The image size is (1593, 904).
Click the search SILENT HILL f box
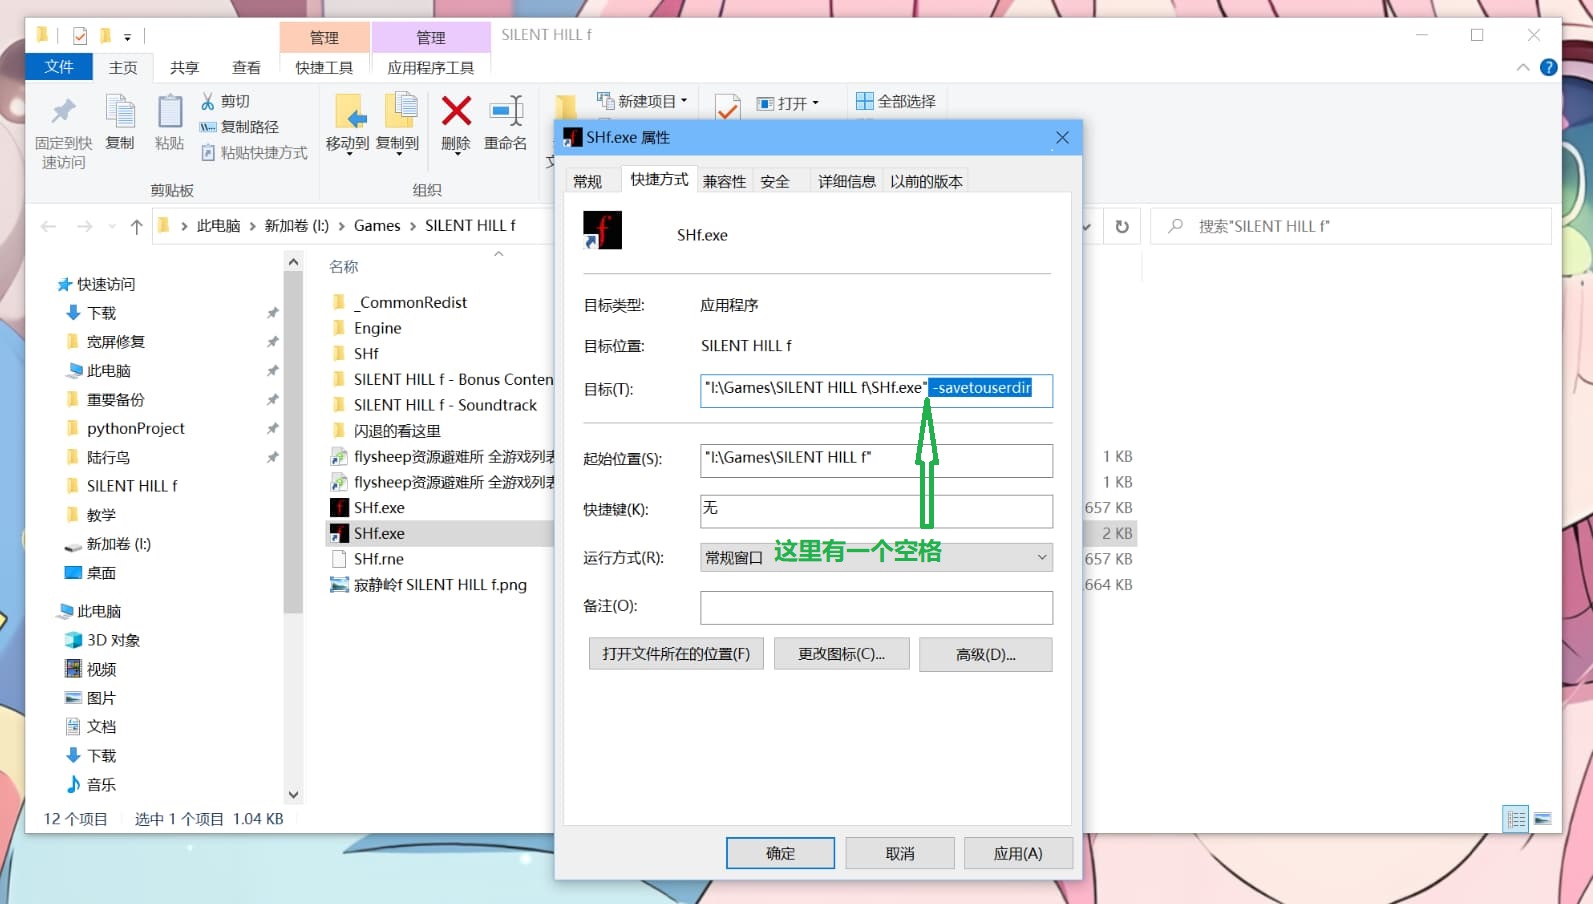tap(1351, 227)
